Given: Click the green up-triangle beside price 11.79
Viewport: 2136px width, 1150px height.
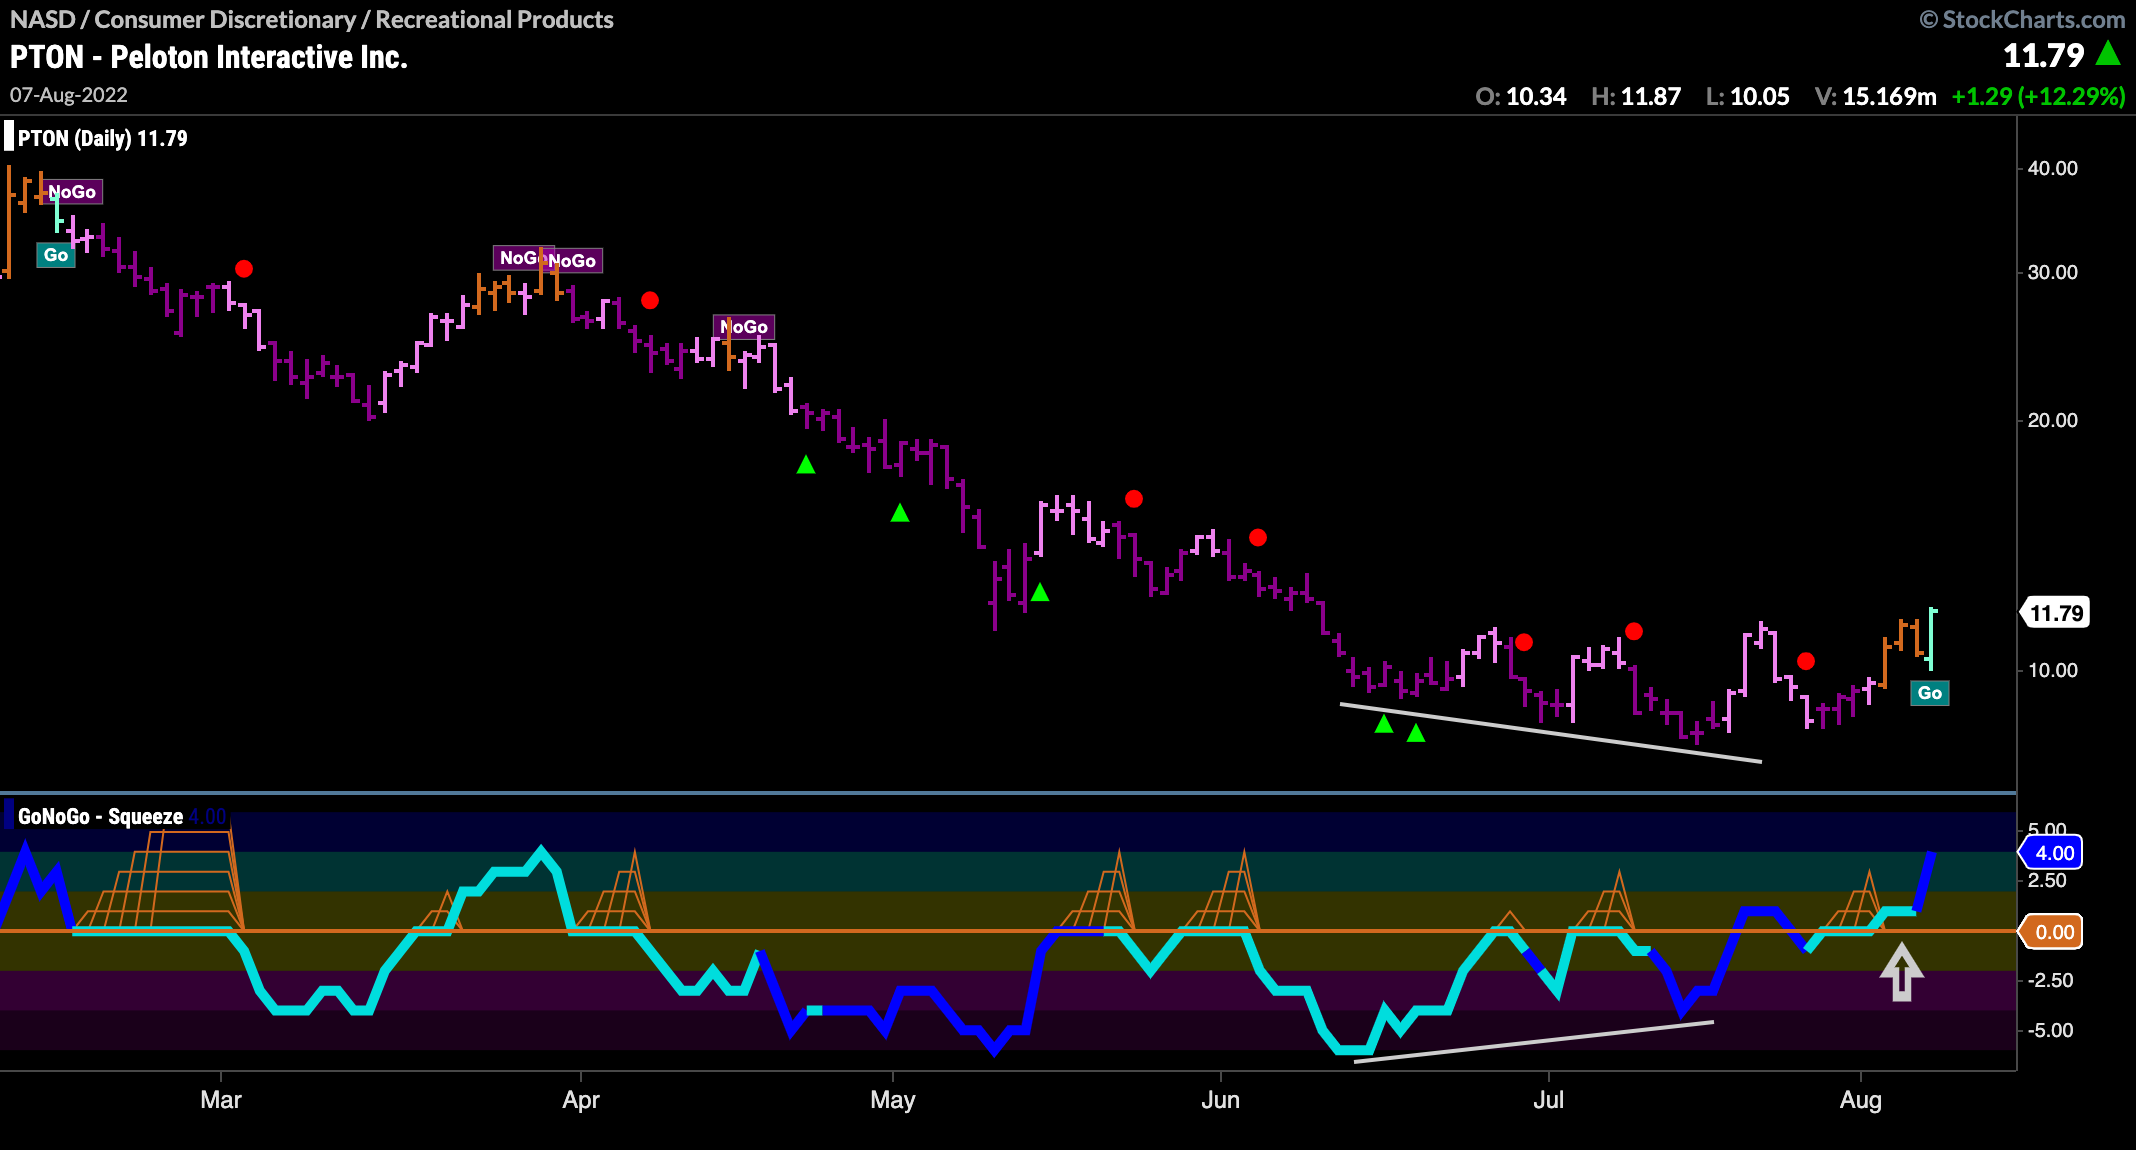Looking at the screenshot, I should coord(2109,53).
